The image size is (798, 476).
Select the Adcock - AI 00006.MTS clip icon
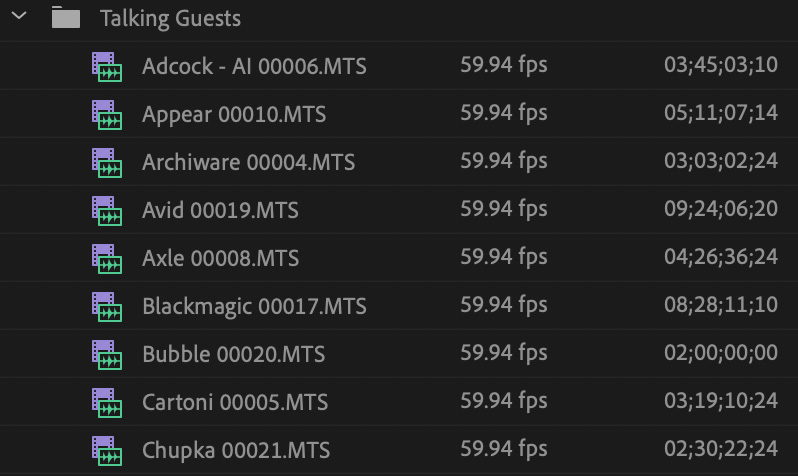107,66
